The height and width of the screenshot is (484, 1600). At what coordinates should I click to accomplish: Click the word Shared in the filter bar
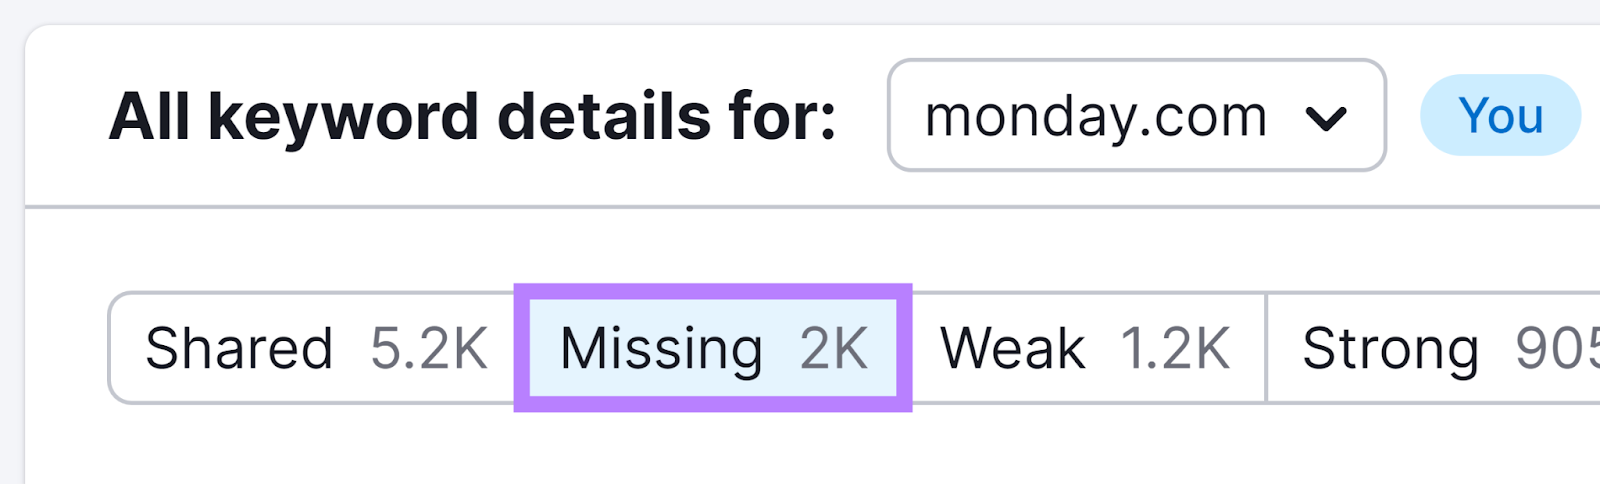(x=239, y=348)
